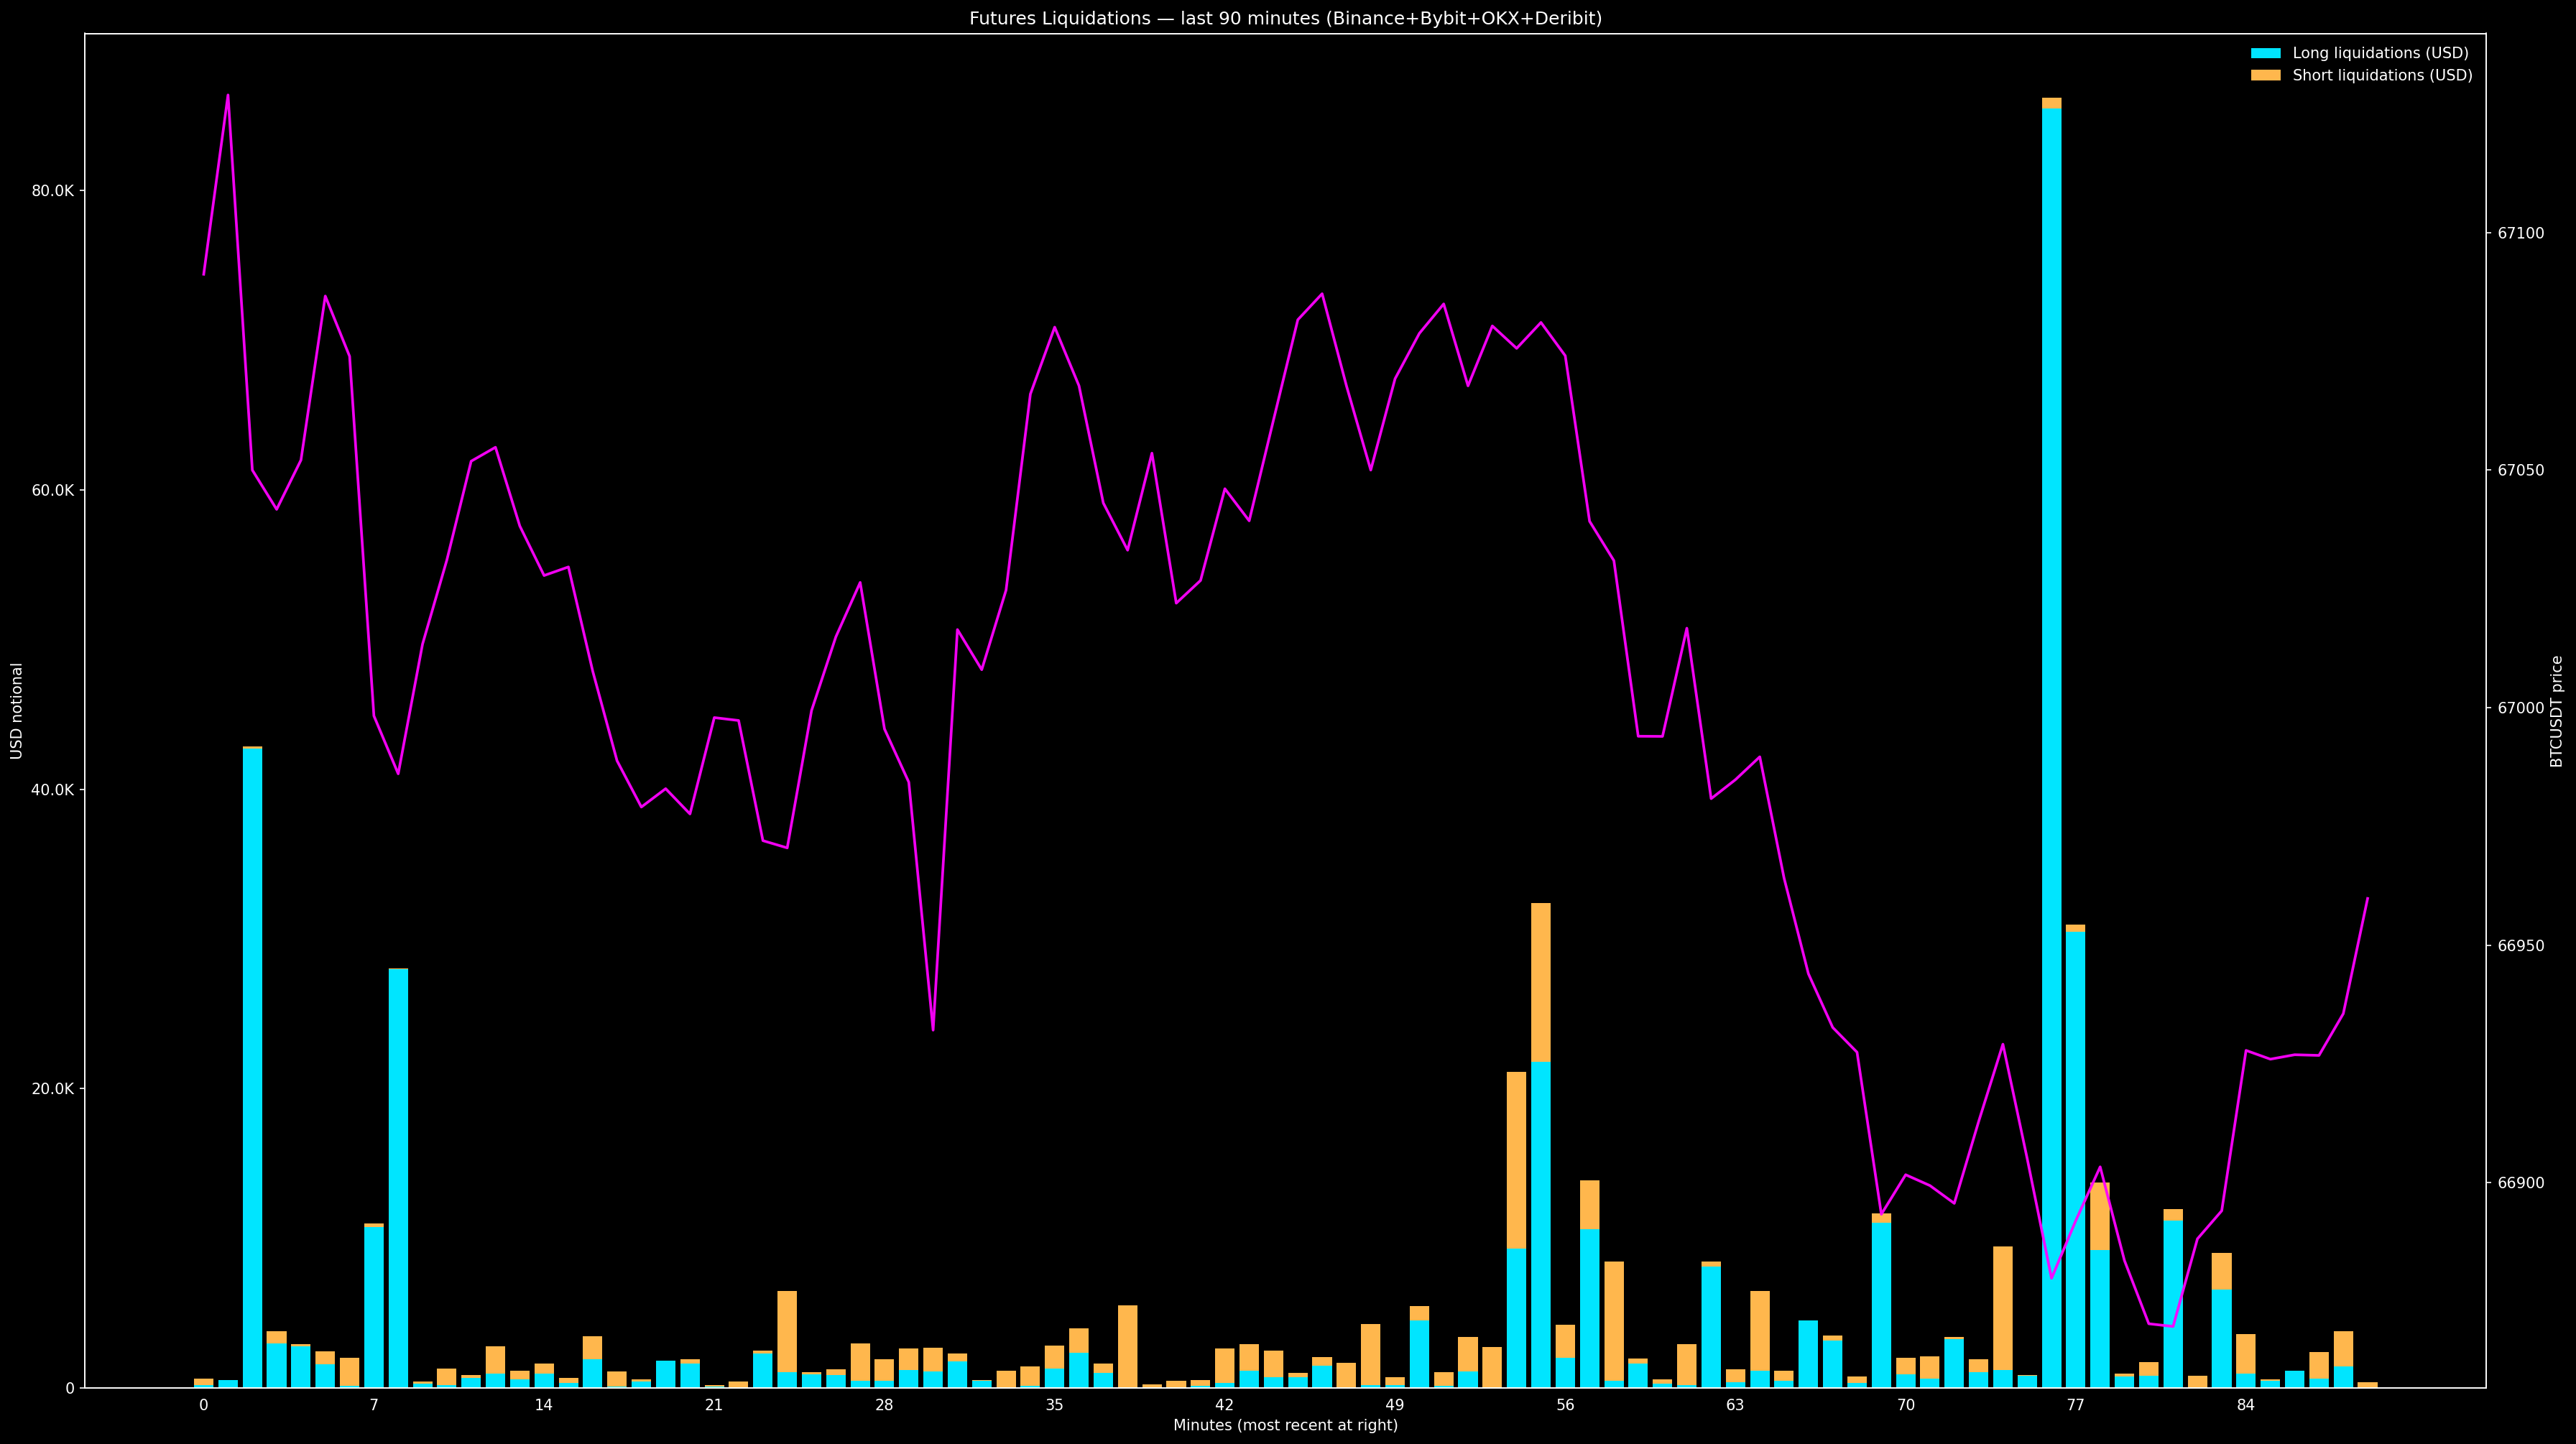This screenshot has height=1444, width=2576.
Task: Click the Minutes (most recent at right) label
Action: click(x=1285, y=1425)
